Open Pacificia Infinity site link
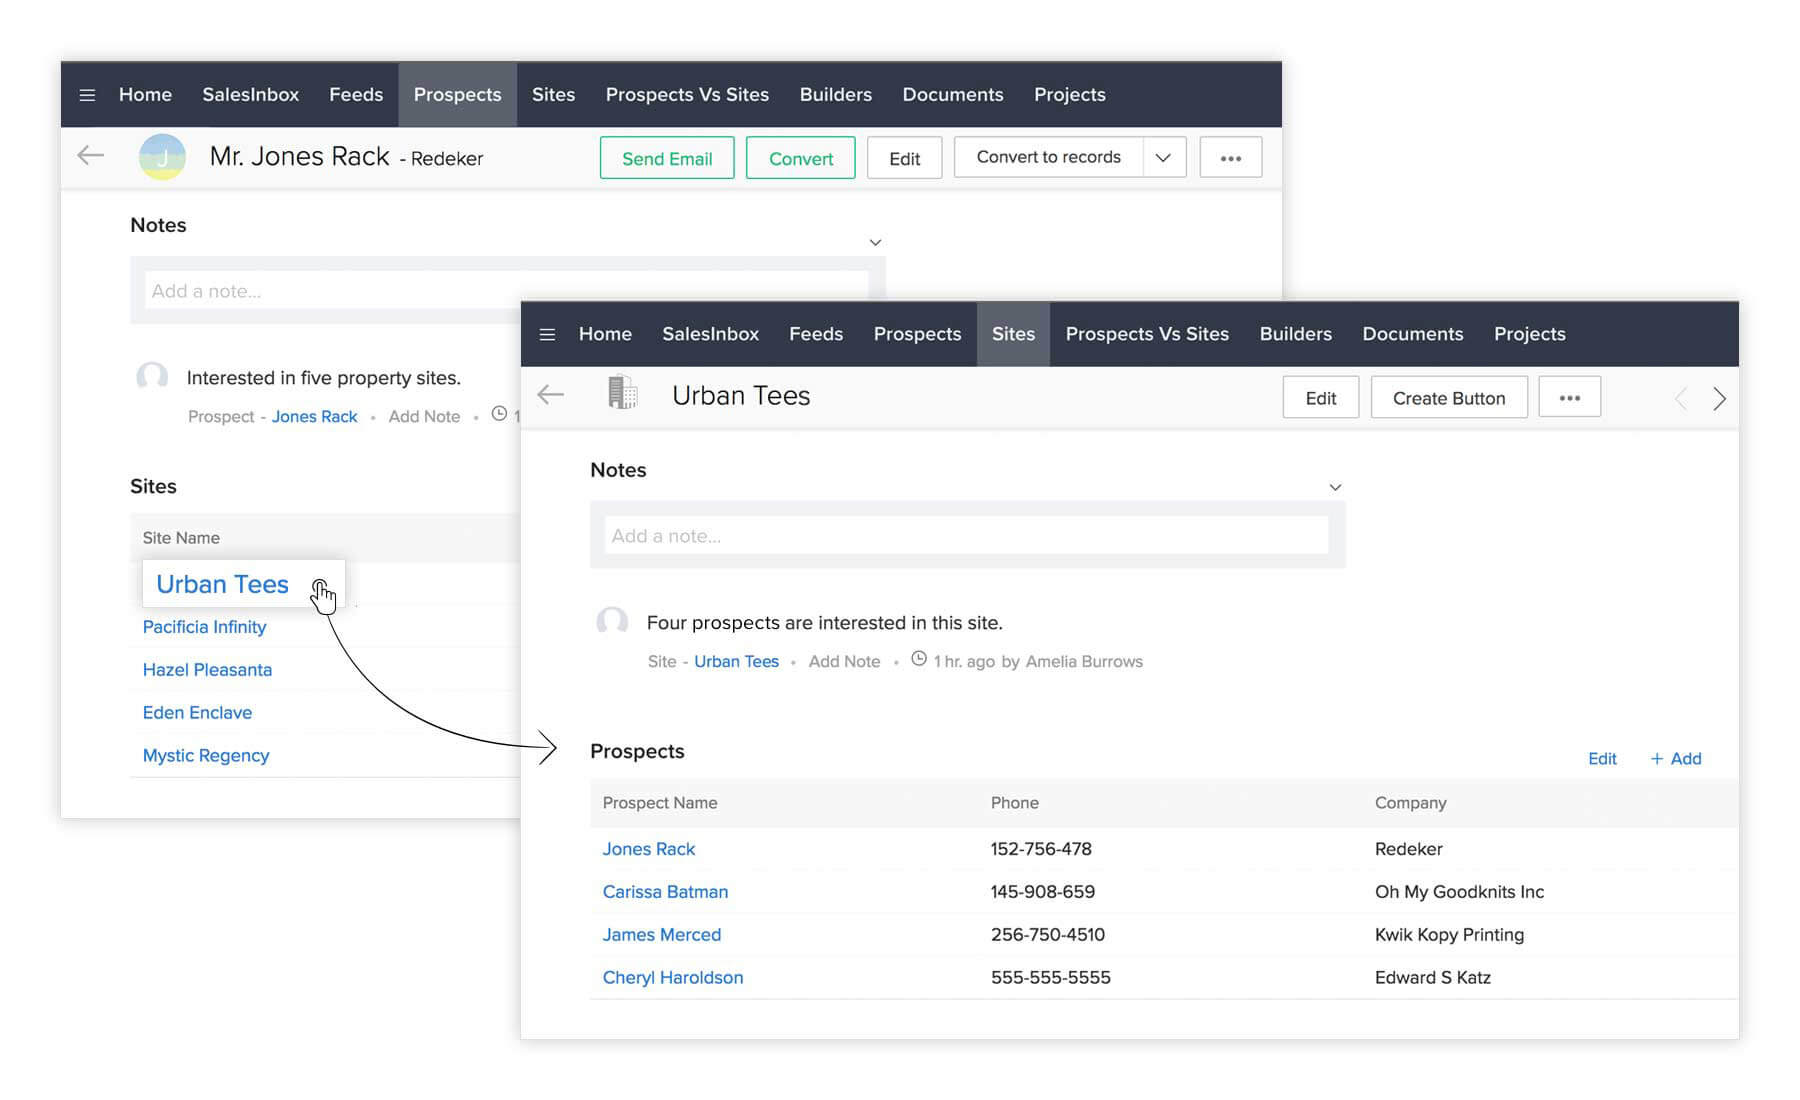 pos(204,627)
